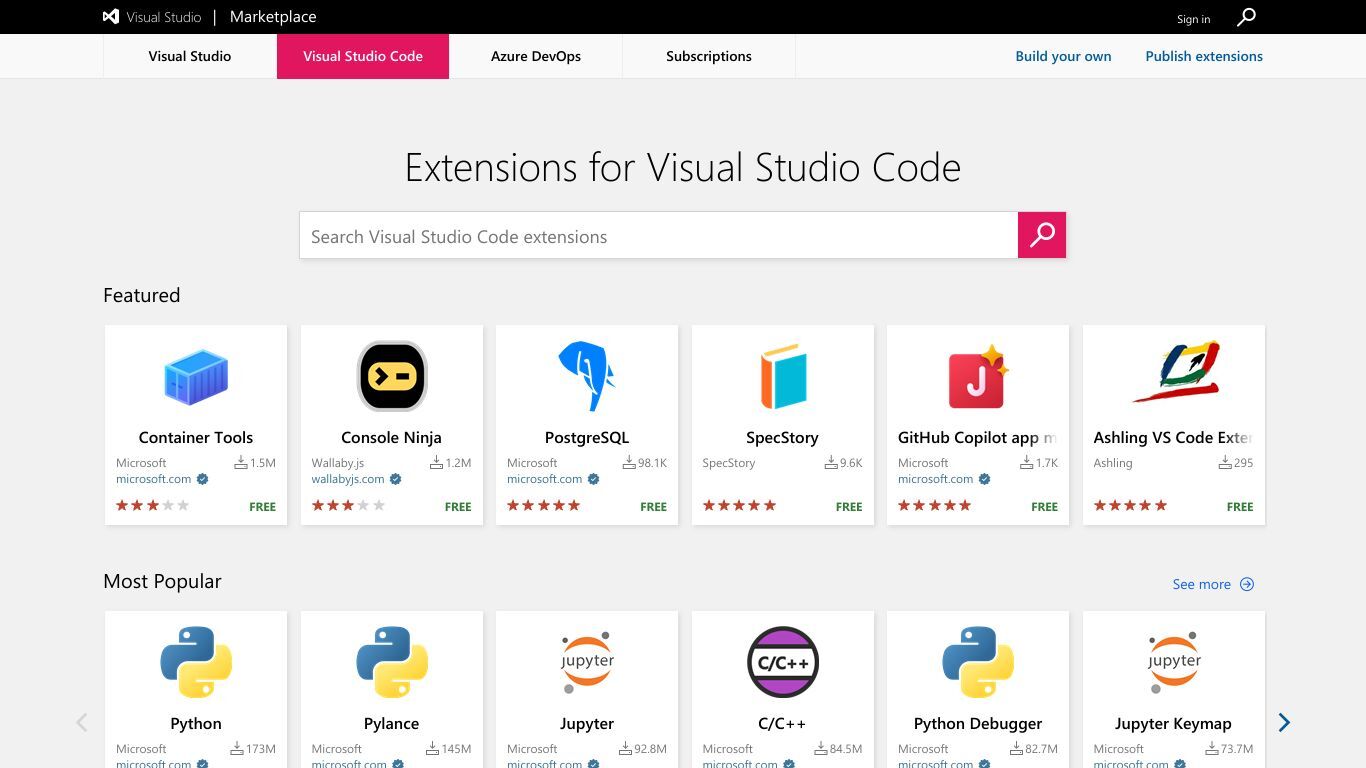The image size is (1366, 768).
Task: Open the C/C++ extension icon
Action: pos(783,662)
